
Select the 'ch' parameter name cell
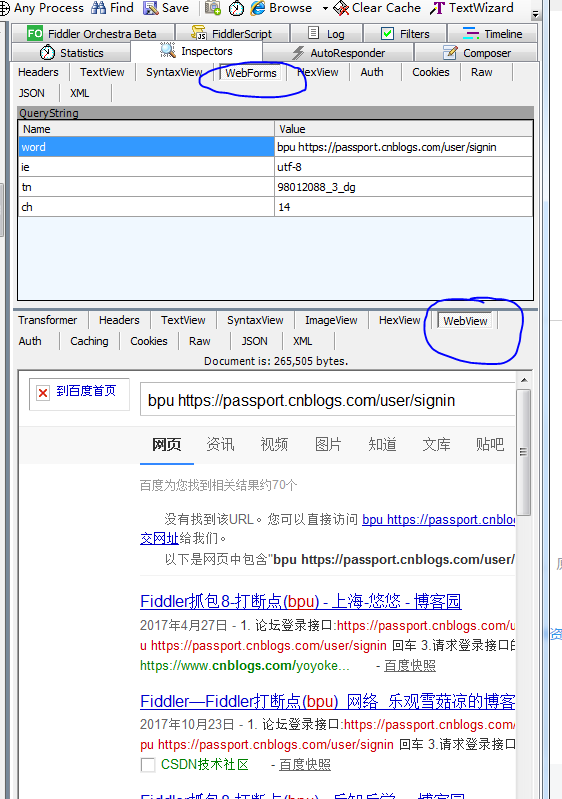pos(146,207)
